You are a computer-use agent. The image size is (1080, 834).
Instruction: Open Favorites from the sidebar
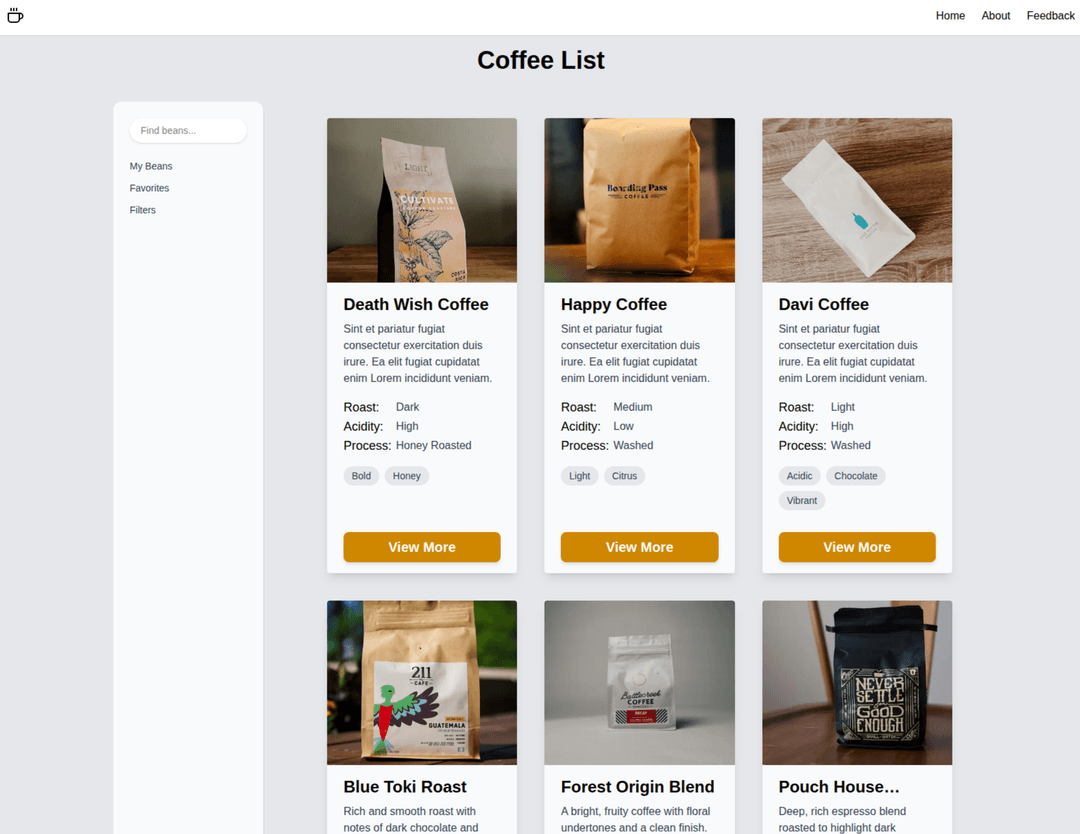[x=149, y=188]
